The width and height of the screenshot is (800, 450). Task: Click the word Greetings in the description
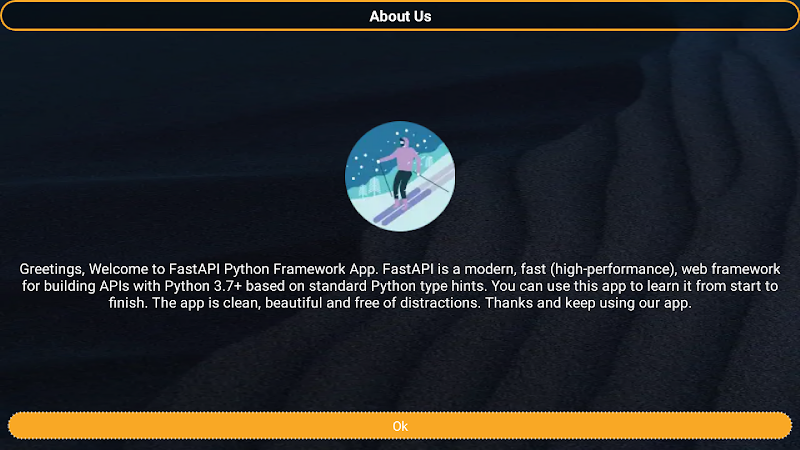(x=51, y=269)
